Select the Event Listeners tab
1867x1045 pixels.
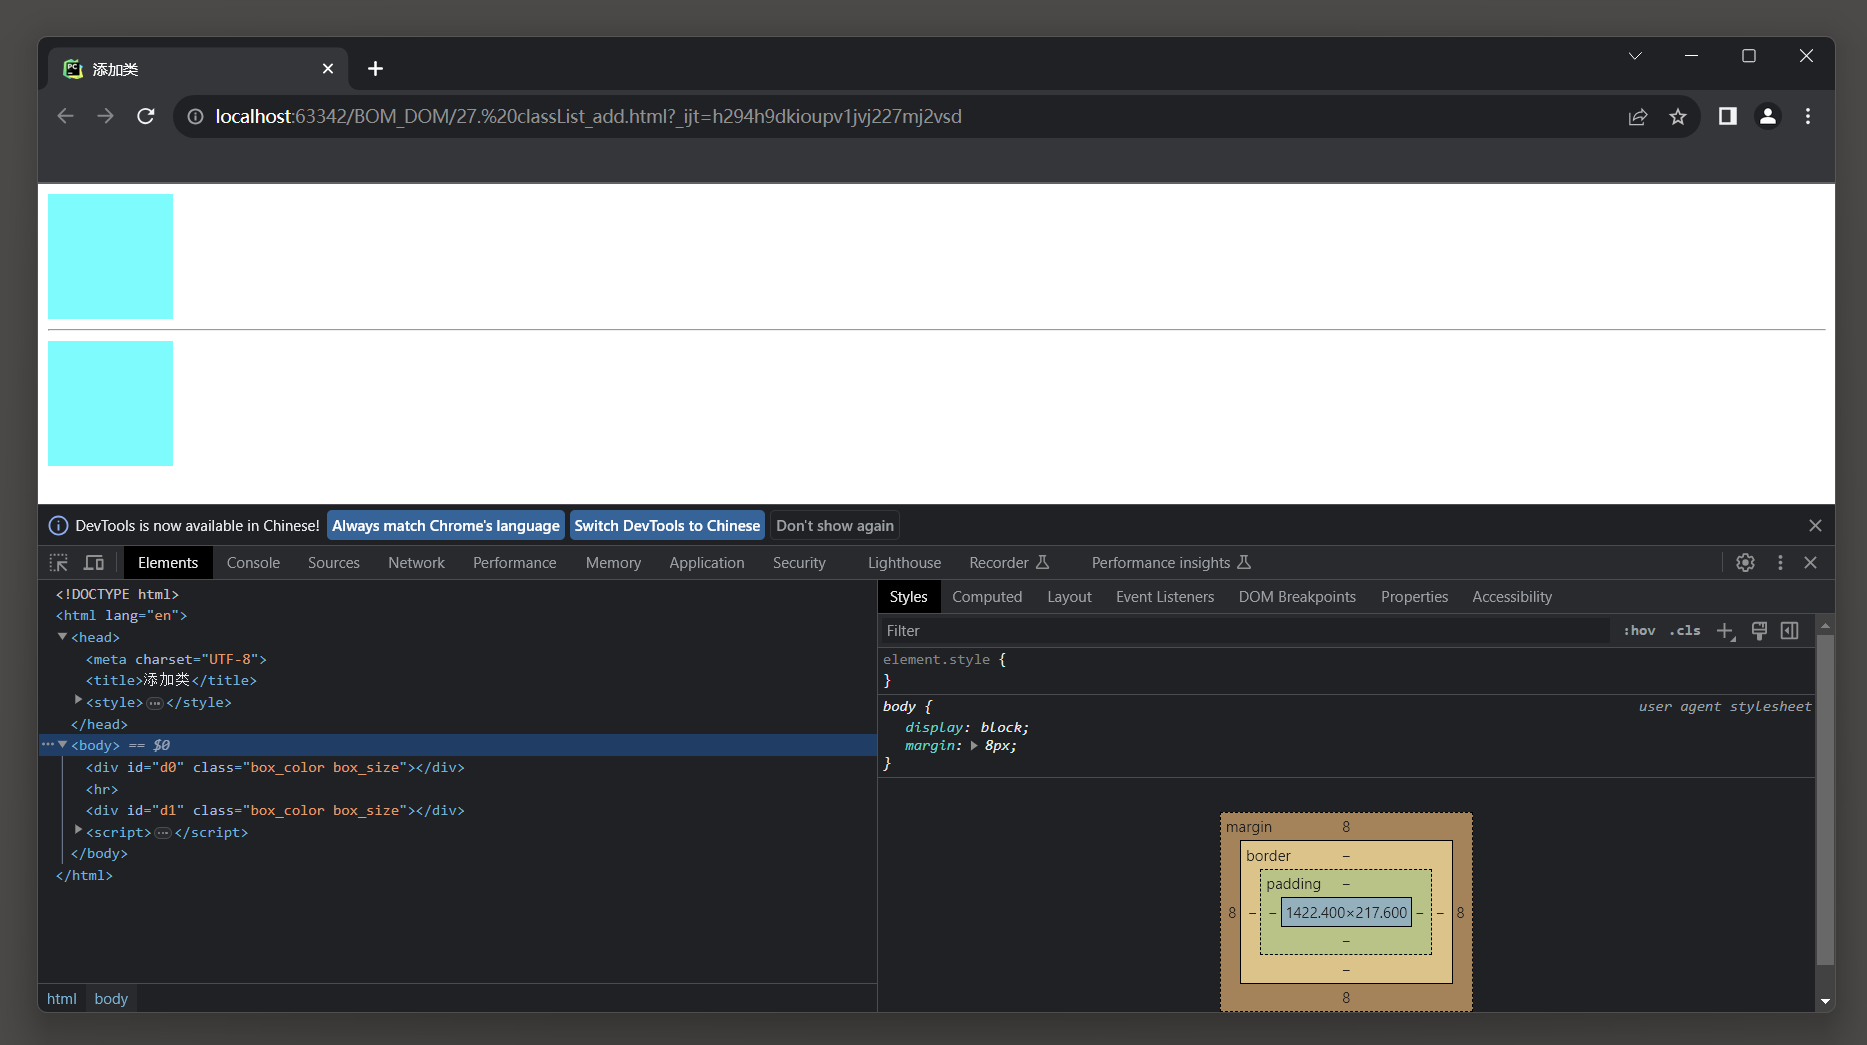coord(1165,597)
